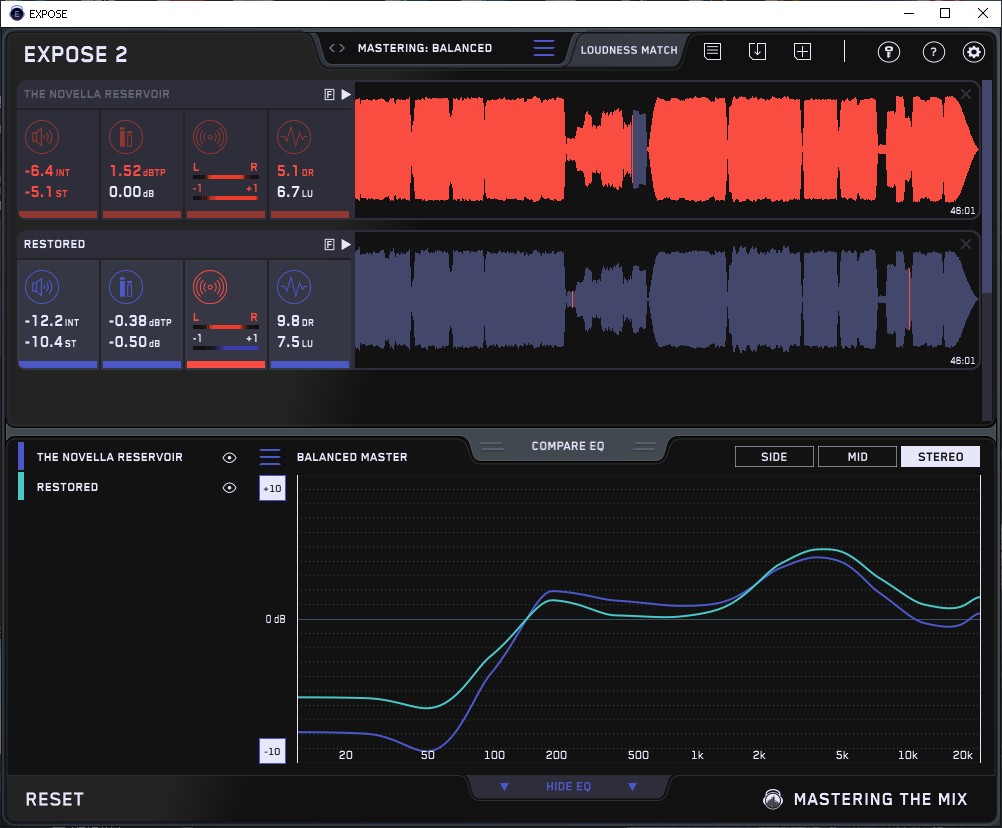The height and width of the screenshot is (828, 1002).
Task: Click the RESTORED track title in track header
Action: tap(54, 244)
